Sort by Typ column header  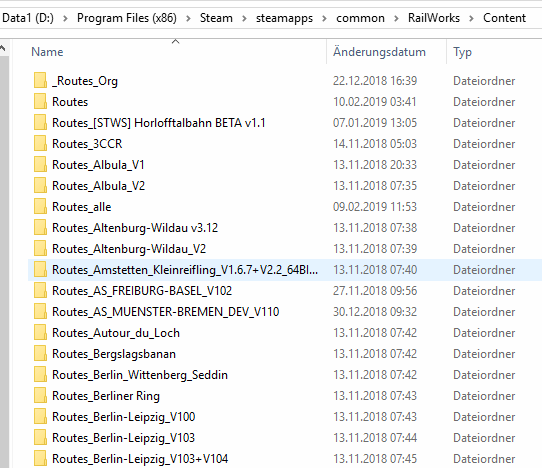coord(462,52)
